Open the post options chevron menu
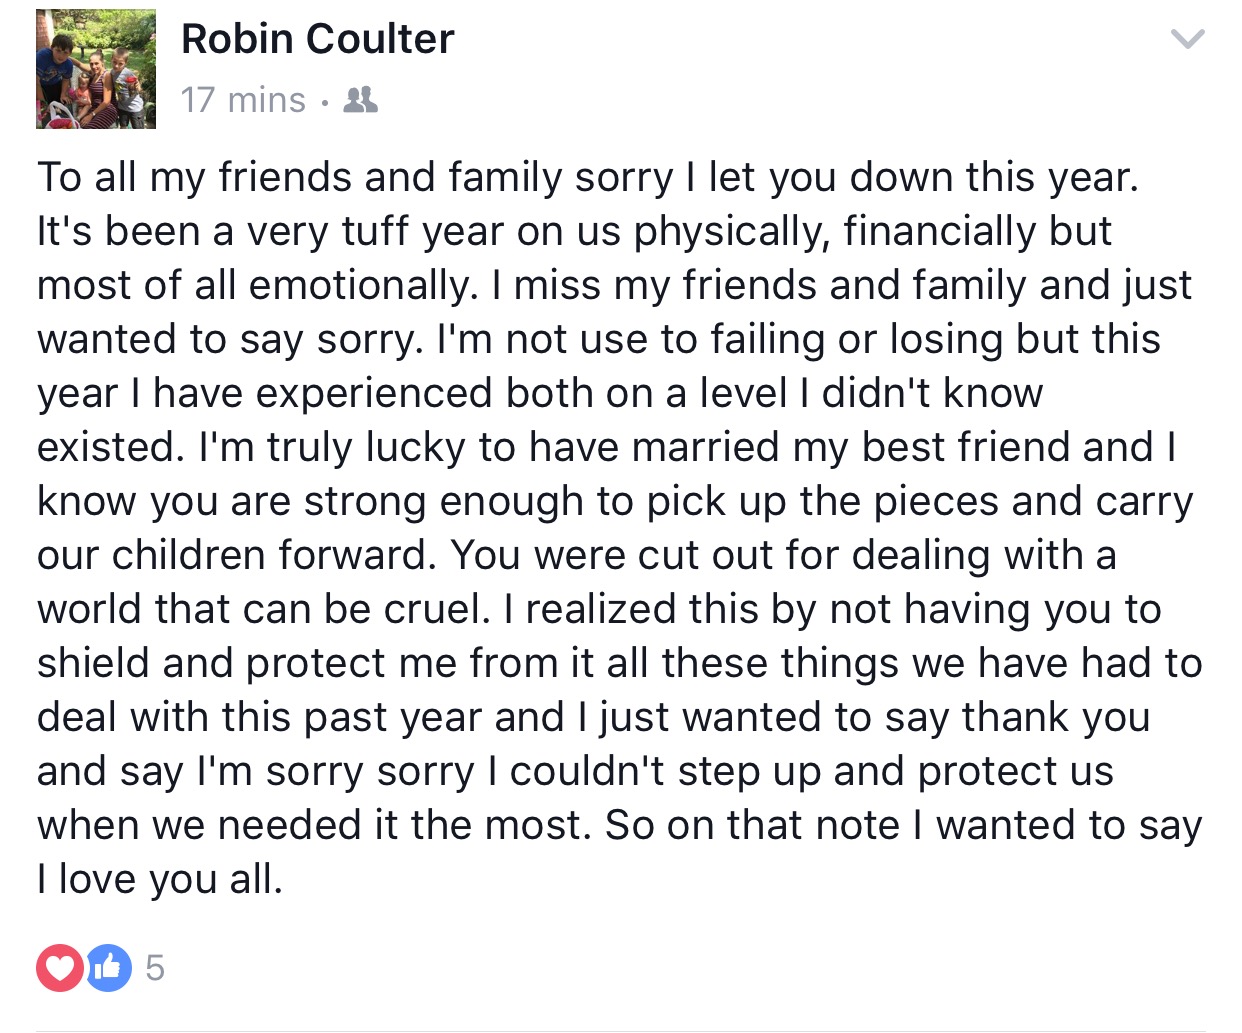Viewport: 1242px width, 1033px height. pos(1187,40)
